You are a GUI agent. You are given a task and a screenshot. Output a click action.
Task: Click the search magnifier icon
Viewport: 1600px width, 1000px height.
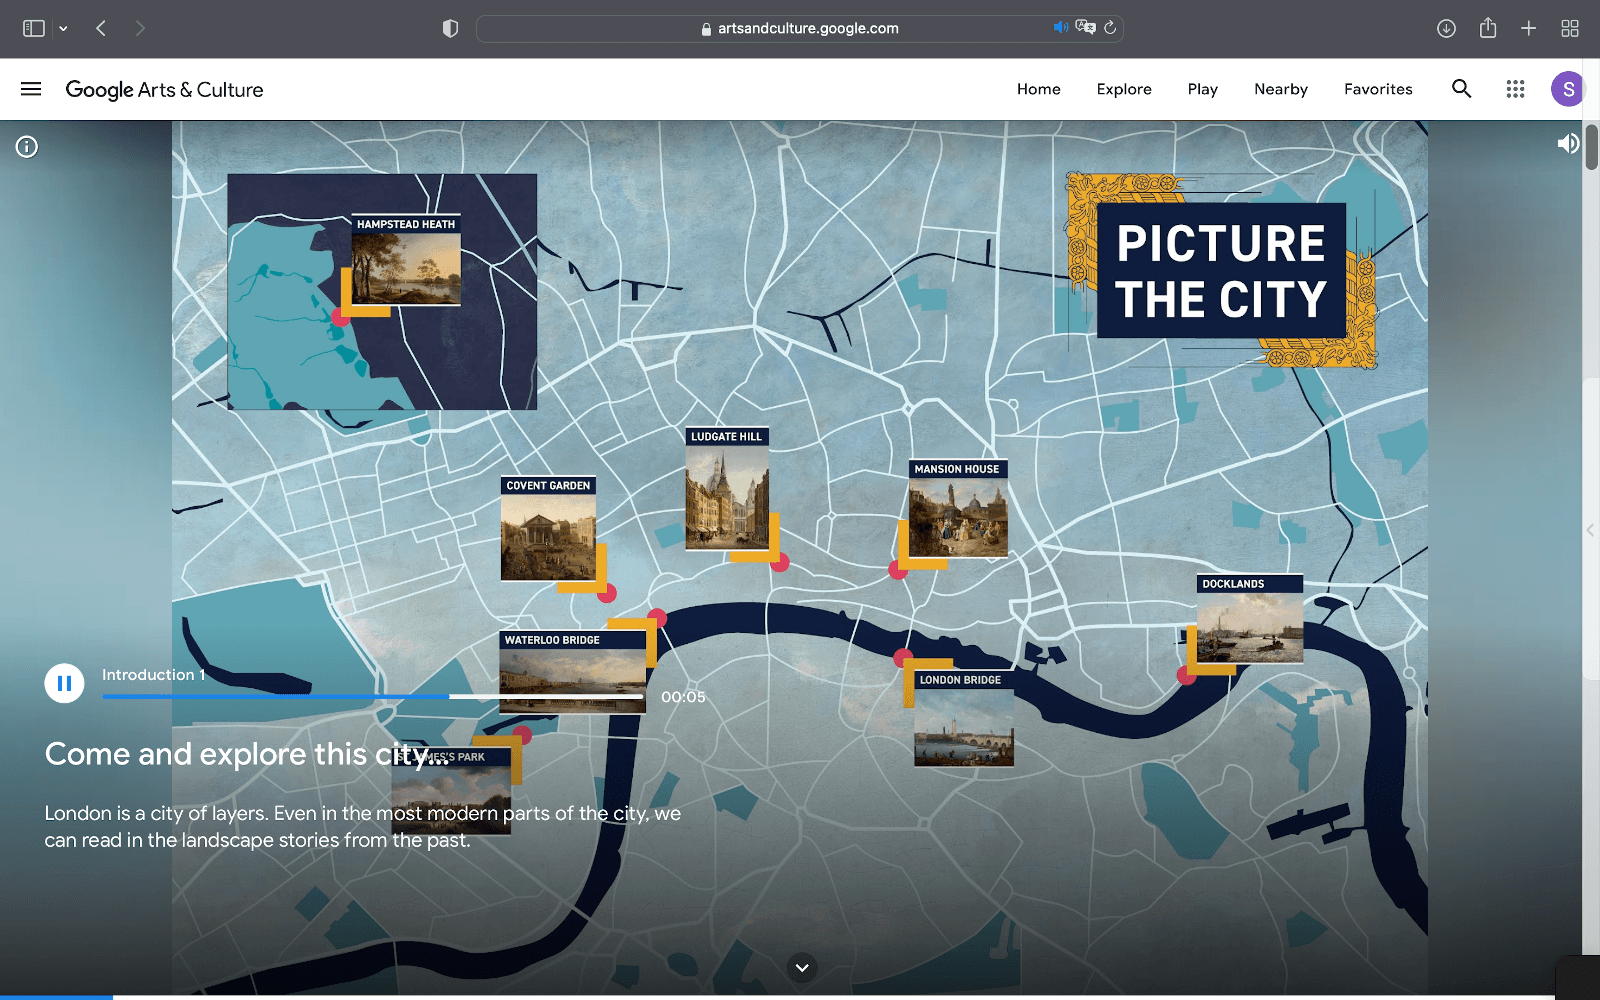(x=1461, y=89)
